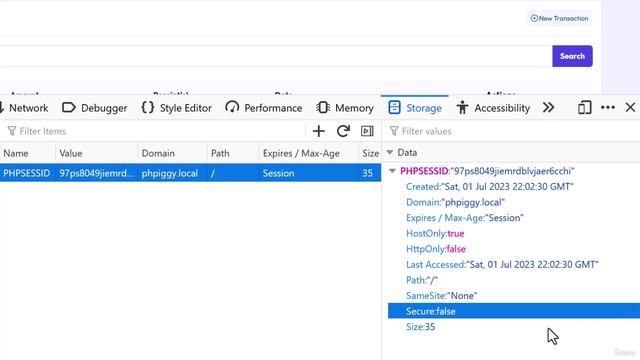Image resolution: width=640 pixels, height=360 pixels.
Task: Toggle the sidebar panel icon
Action: (367, 131)
